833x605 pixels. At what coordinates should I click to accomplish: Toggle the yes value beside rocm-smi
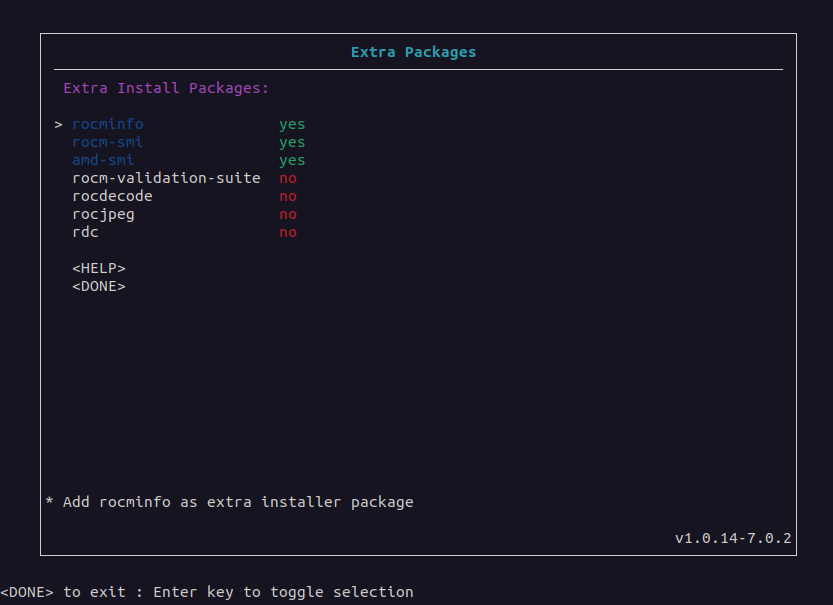pos(292,143)
